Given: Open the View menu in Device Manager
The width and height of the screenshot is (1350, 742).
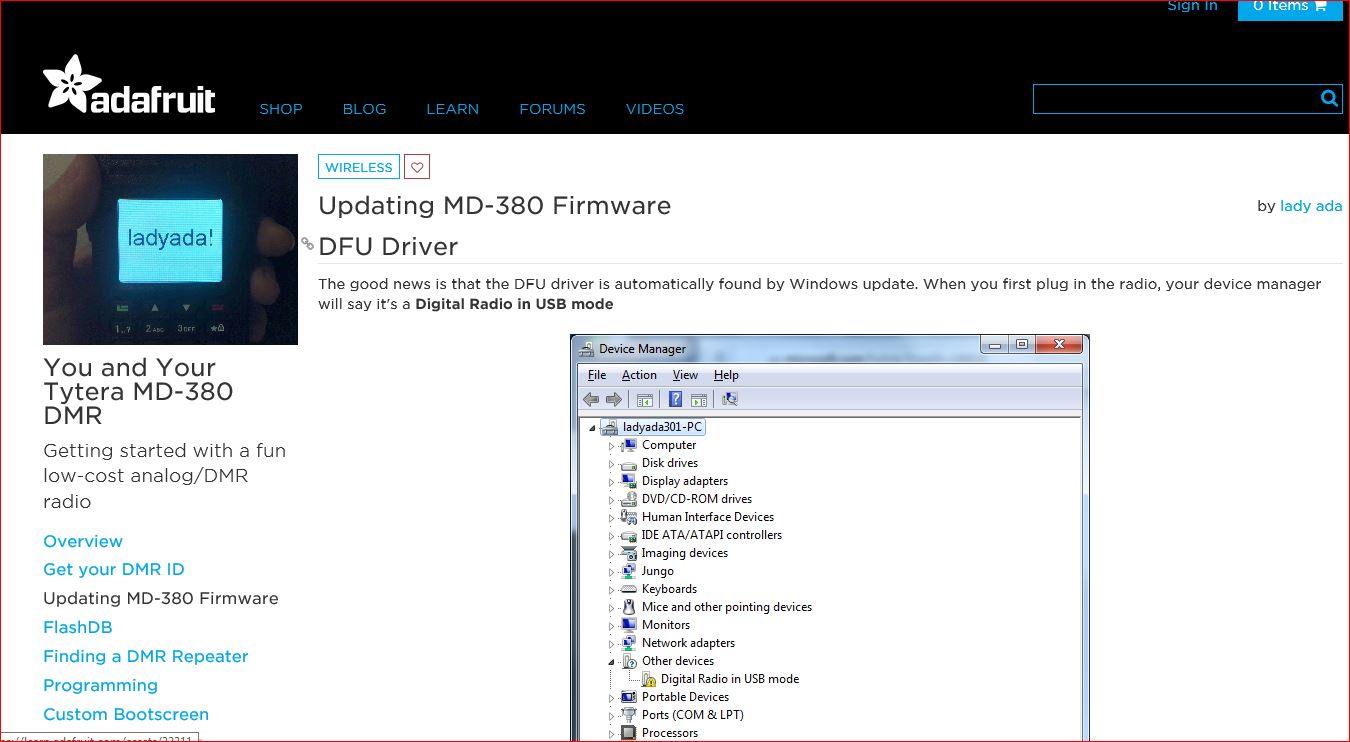Looking at the screenshot, I should pos(685,375).
